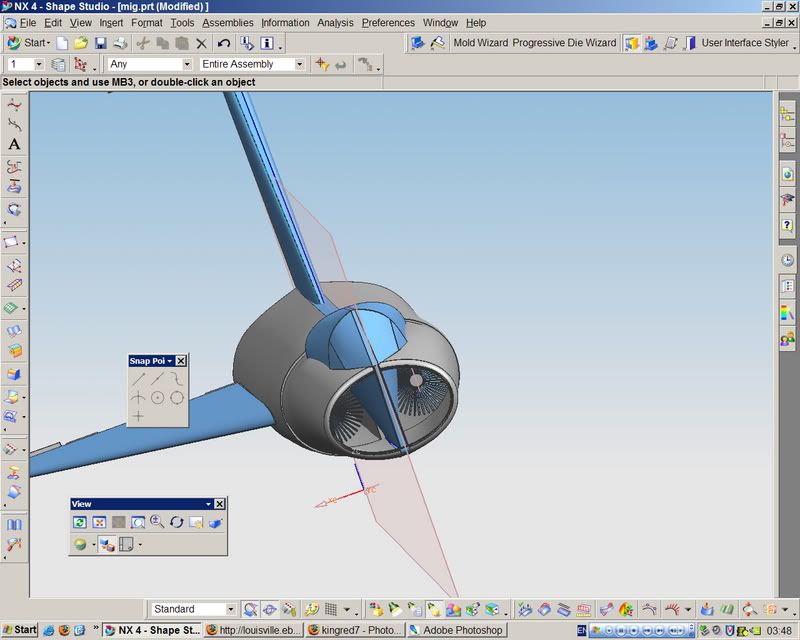Click the Refresh icon in View toolbar
Screen dimensions: 800x640
[80, 522]
